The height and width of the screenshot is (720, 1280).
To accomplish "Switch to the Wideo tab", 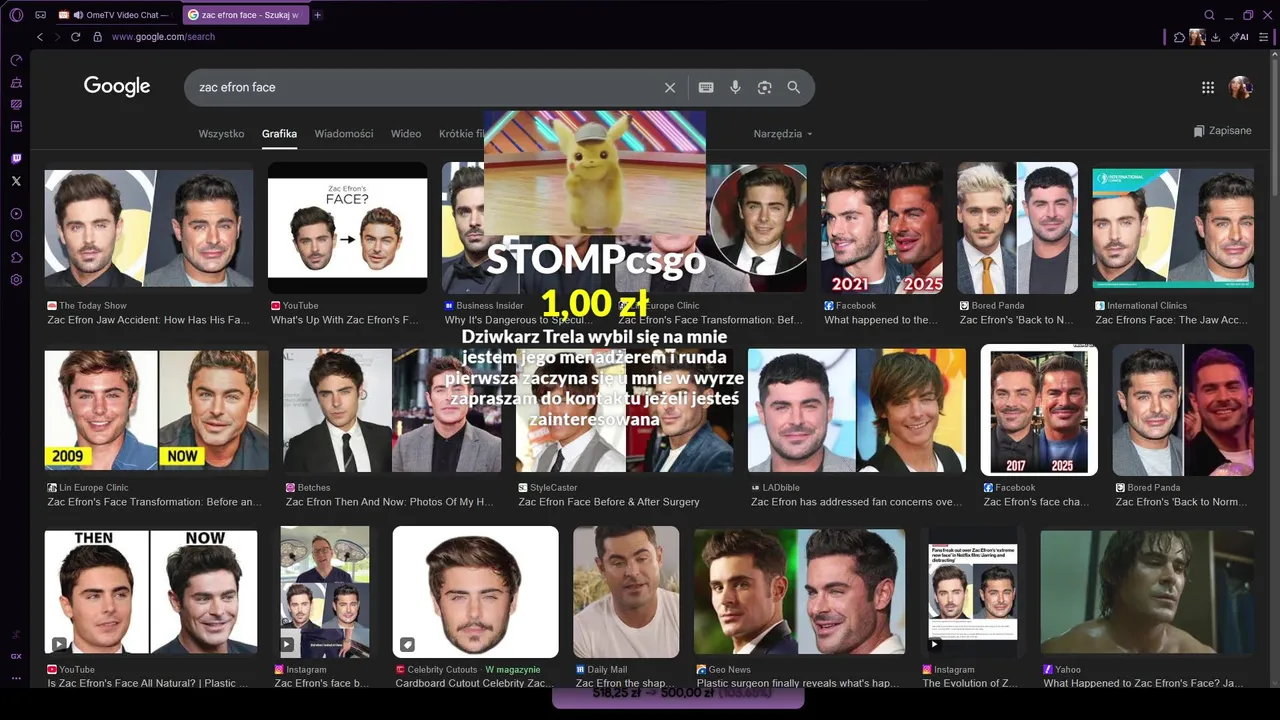I will [406, 134].
